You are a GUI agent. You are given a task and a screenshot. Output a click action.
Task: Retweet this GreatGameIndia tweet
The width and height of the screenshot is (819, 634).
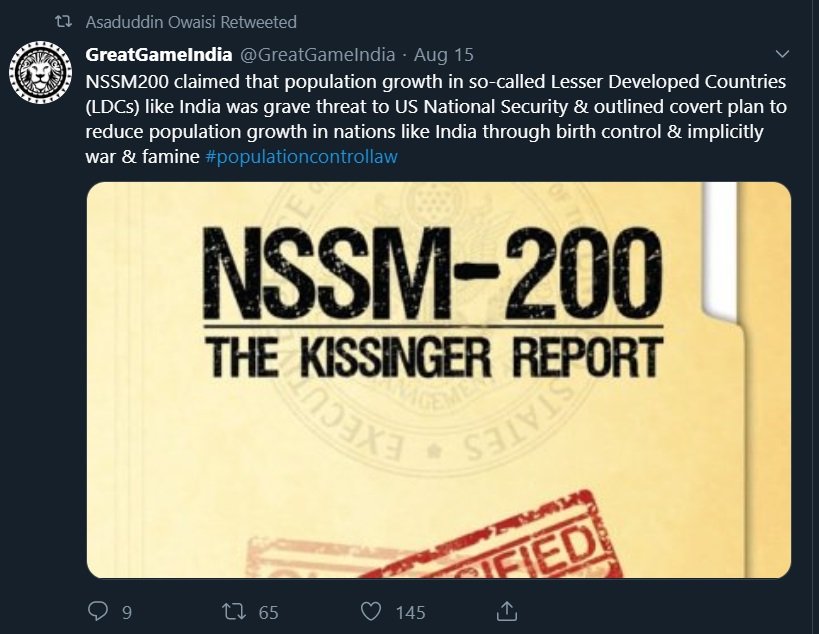tap(233, 611)
